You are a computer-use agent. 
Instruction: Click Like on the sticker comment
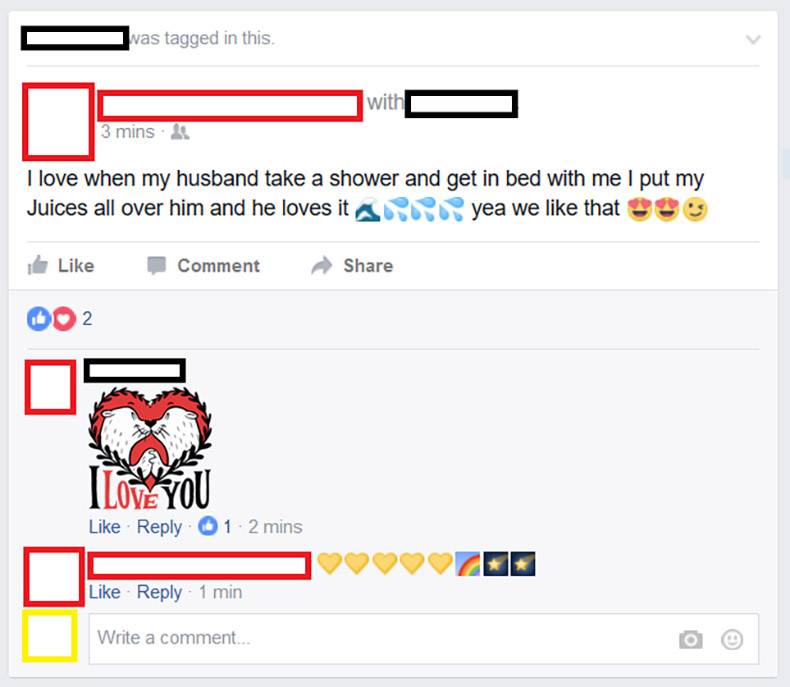105,527
